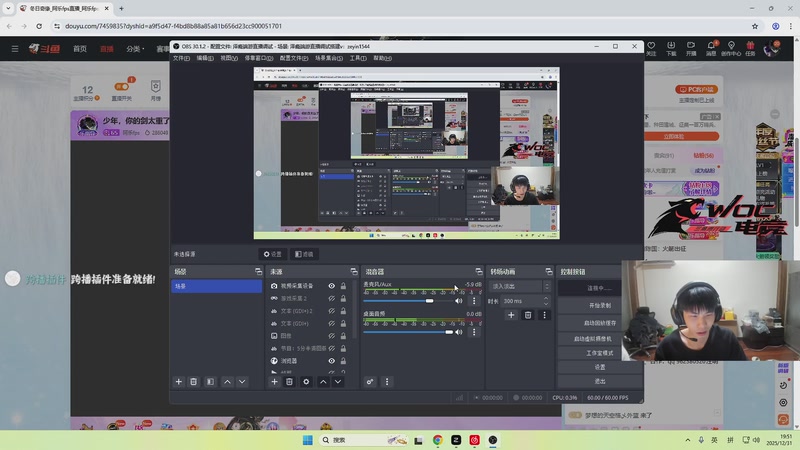Open OBS 停靠窗口 menu
Image resolution: width=800 pixels, height=450 pixels.
(259, 58)
